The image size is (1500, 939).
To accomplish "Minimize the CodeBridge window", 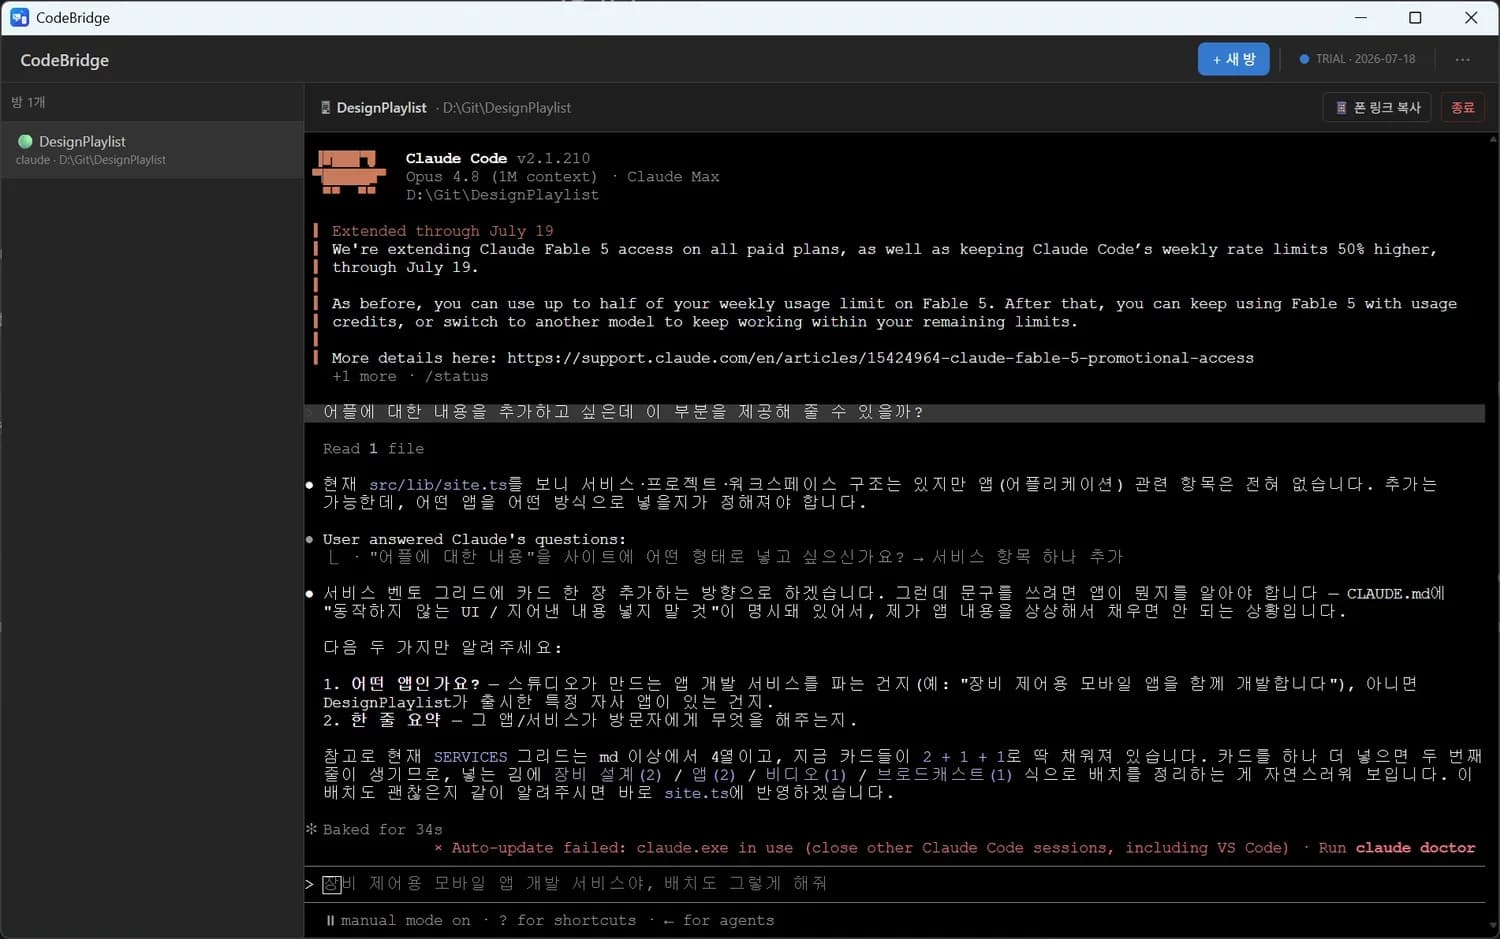I will (1360, 17).
